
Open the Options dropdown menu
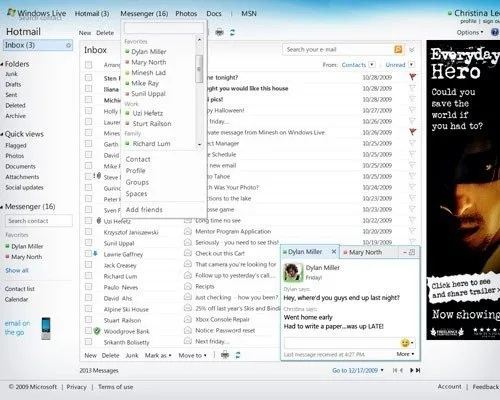[x=470, y=32]
